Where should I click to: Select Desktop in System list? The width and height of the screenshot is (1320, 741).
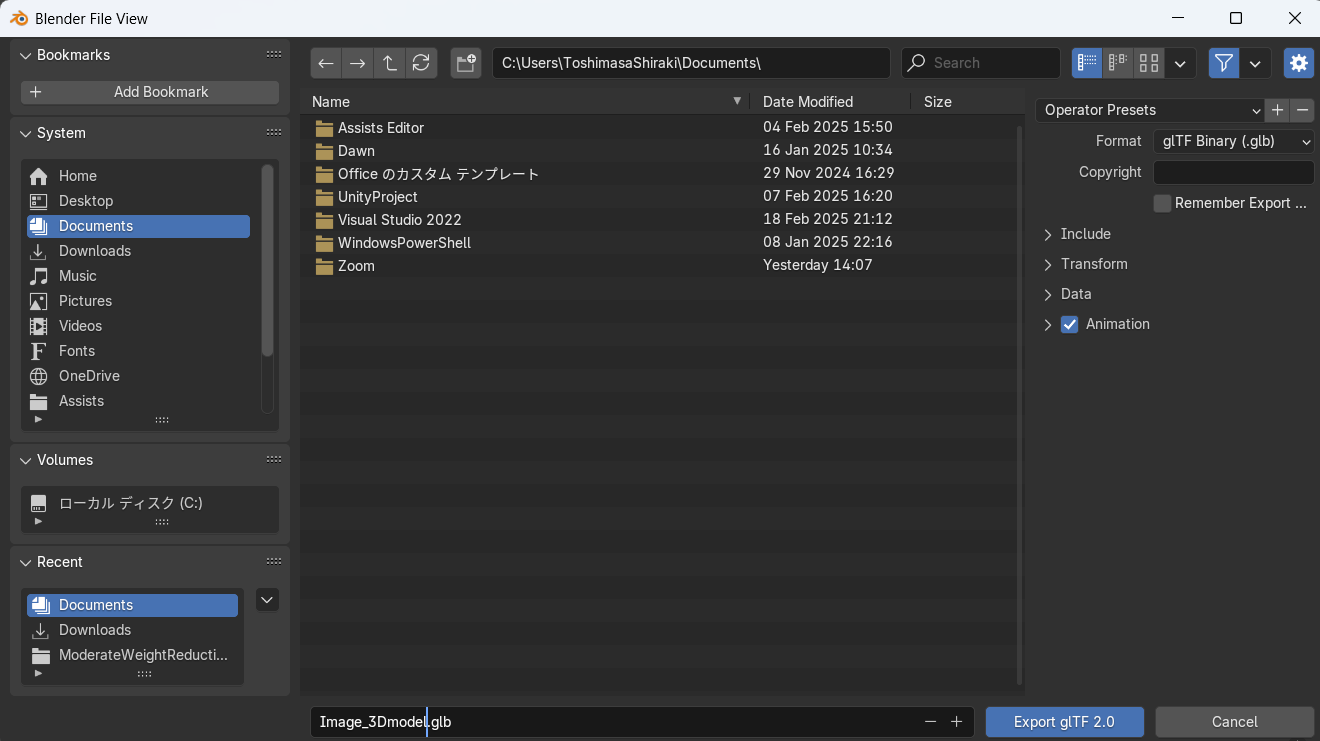[x=86, y=201]
